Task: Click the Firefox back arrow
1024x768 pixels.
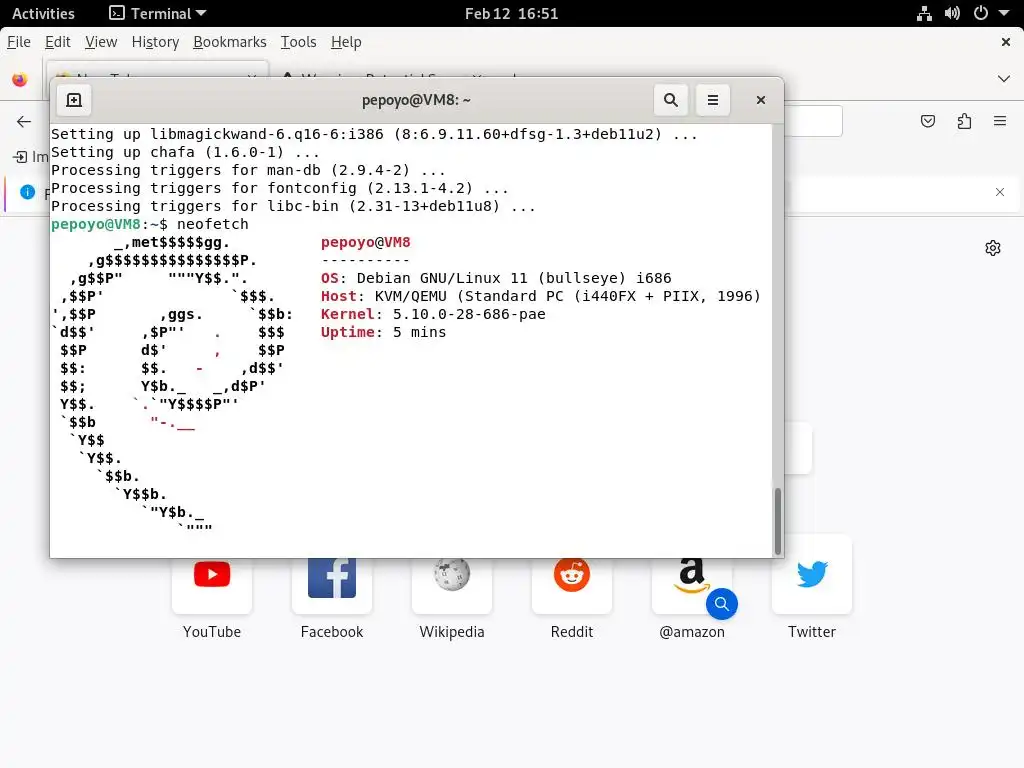Action: (24, 121)
